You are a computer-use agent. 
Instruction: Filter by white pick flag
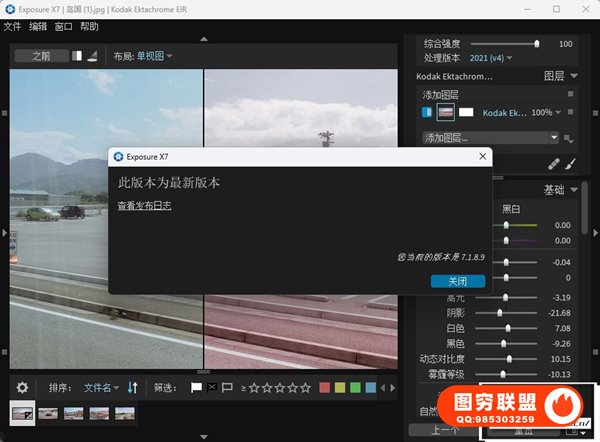(196, 387)
